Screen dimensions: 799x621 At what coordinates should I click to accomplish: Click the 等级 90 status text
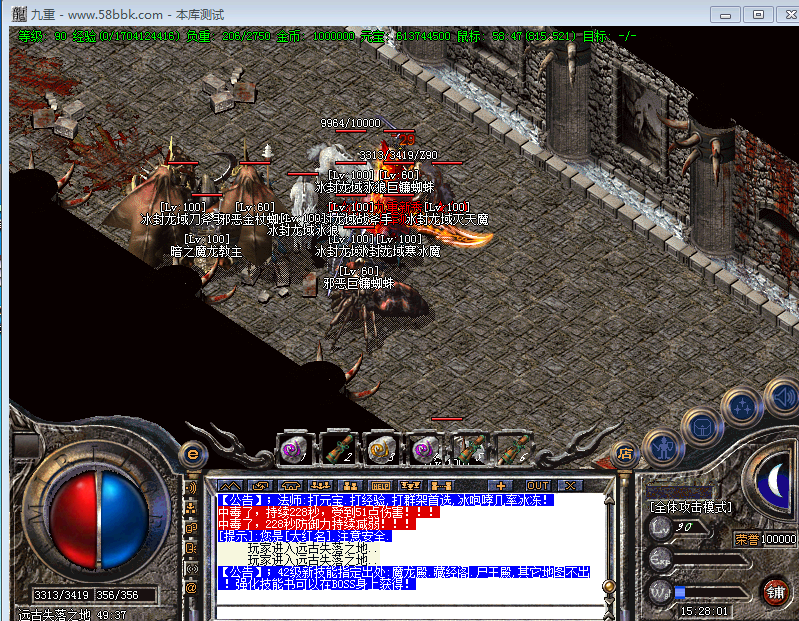point(42,36)
